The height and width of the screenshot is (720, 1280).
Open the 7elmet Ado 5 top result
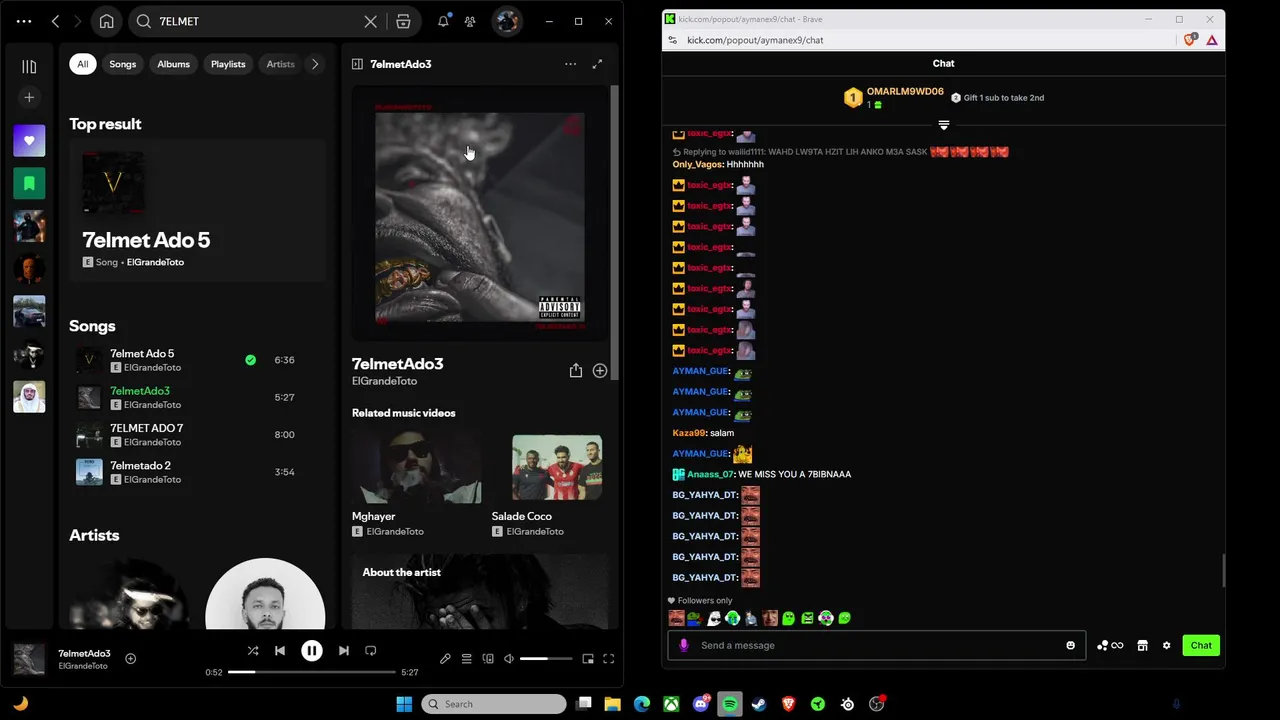[x=197, y=210]
